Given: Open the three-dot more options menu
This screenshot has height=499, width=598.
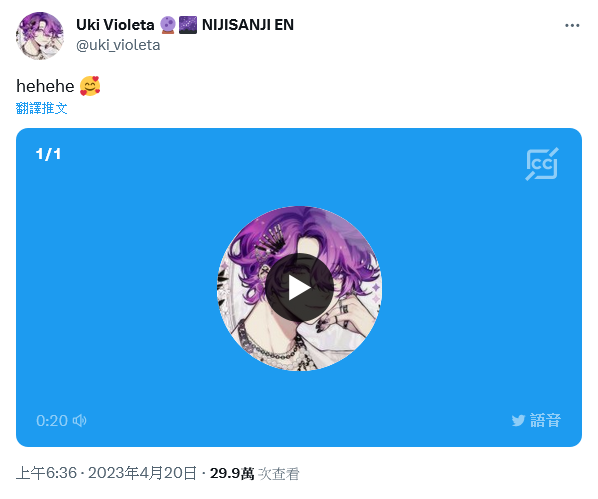Looking at the screenshot, I should coord(572,26).
